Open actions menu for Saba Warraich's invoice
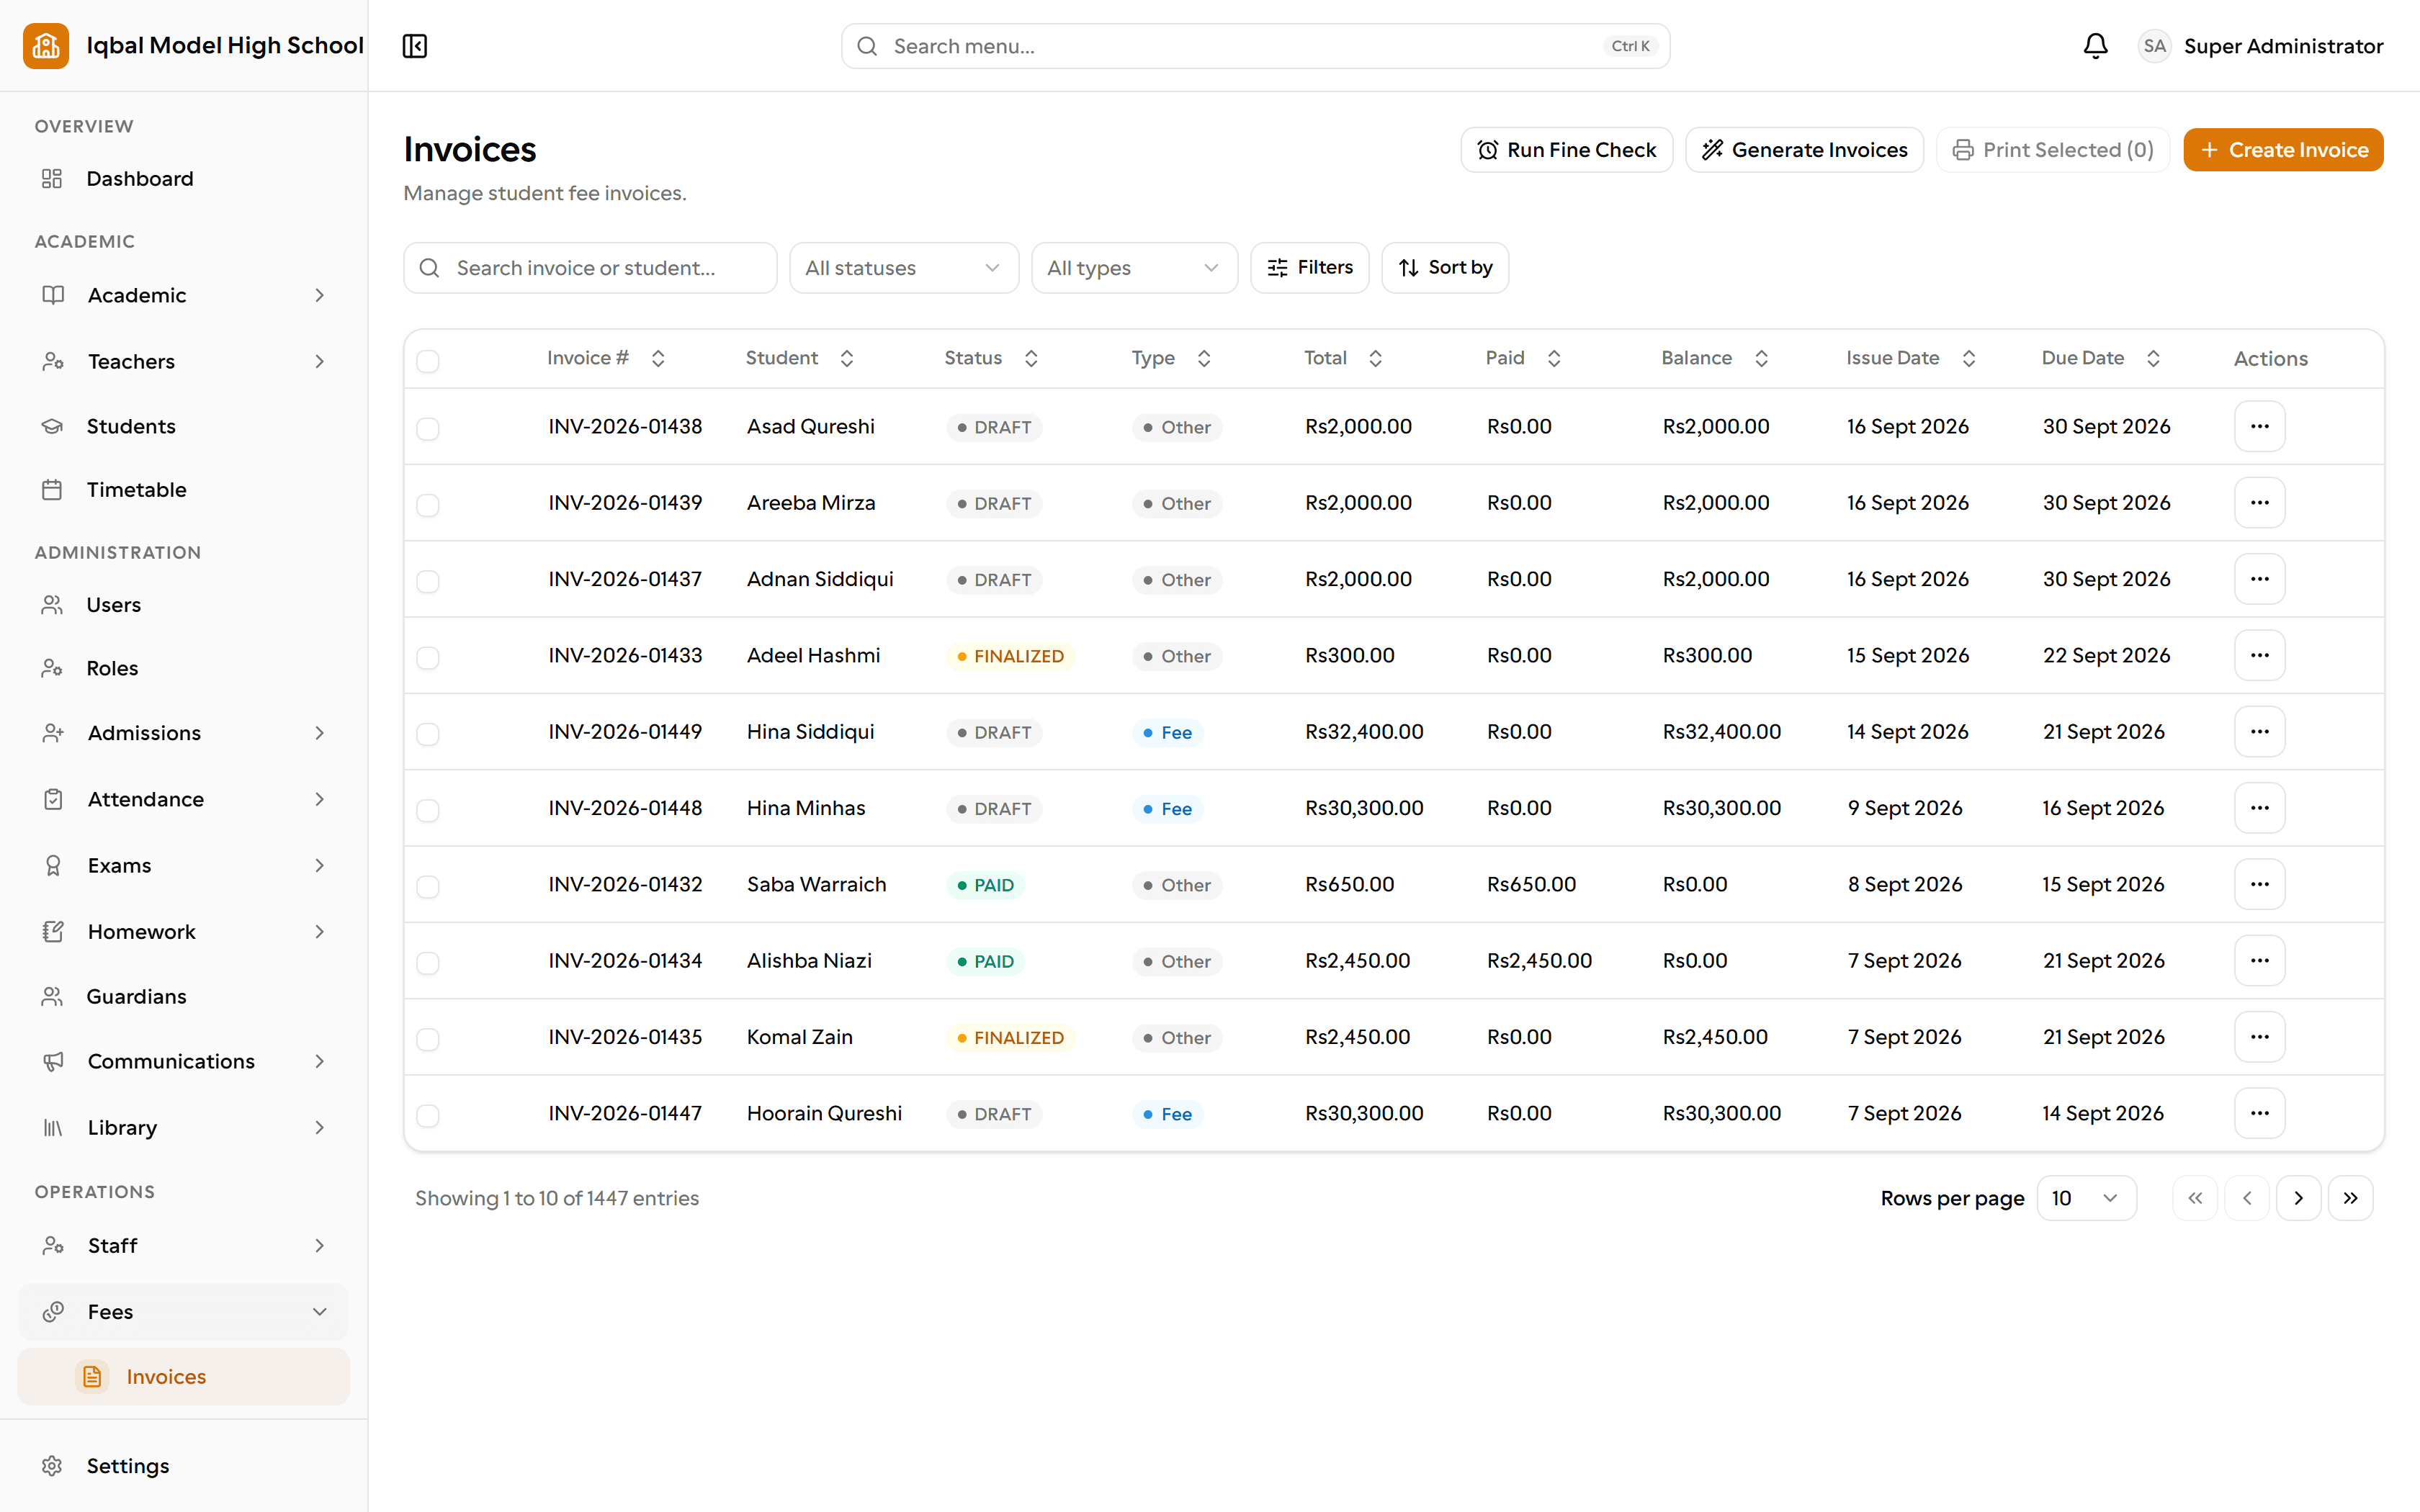The width and height of the screenshot is (2420, 1512). (x=2259, y=884)
